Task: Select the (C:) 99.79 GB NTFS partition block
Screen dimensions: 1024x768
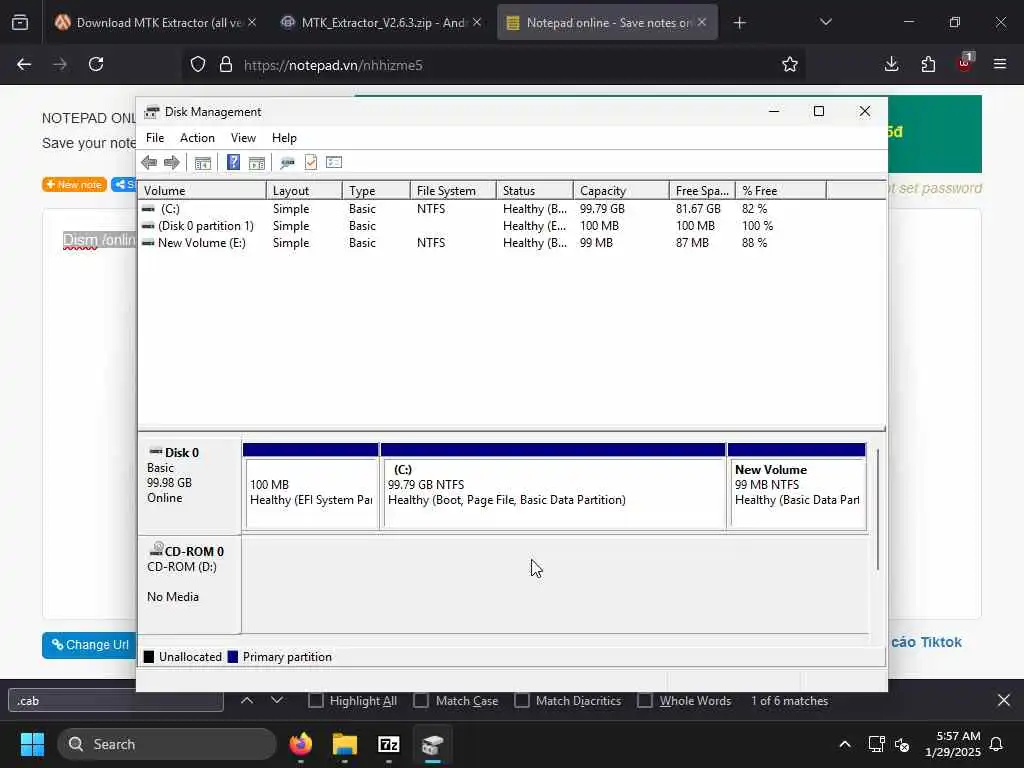Action: (x=553, y=487)
